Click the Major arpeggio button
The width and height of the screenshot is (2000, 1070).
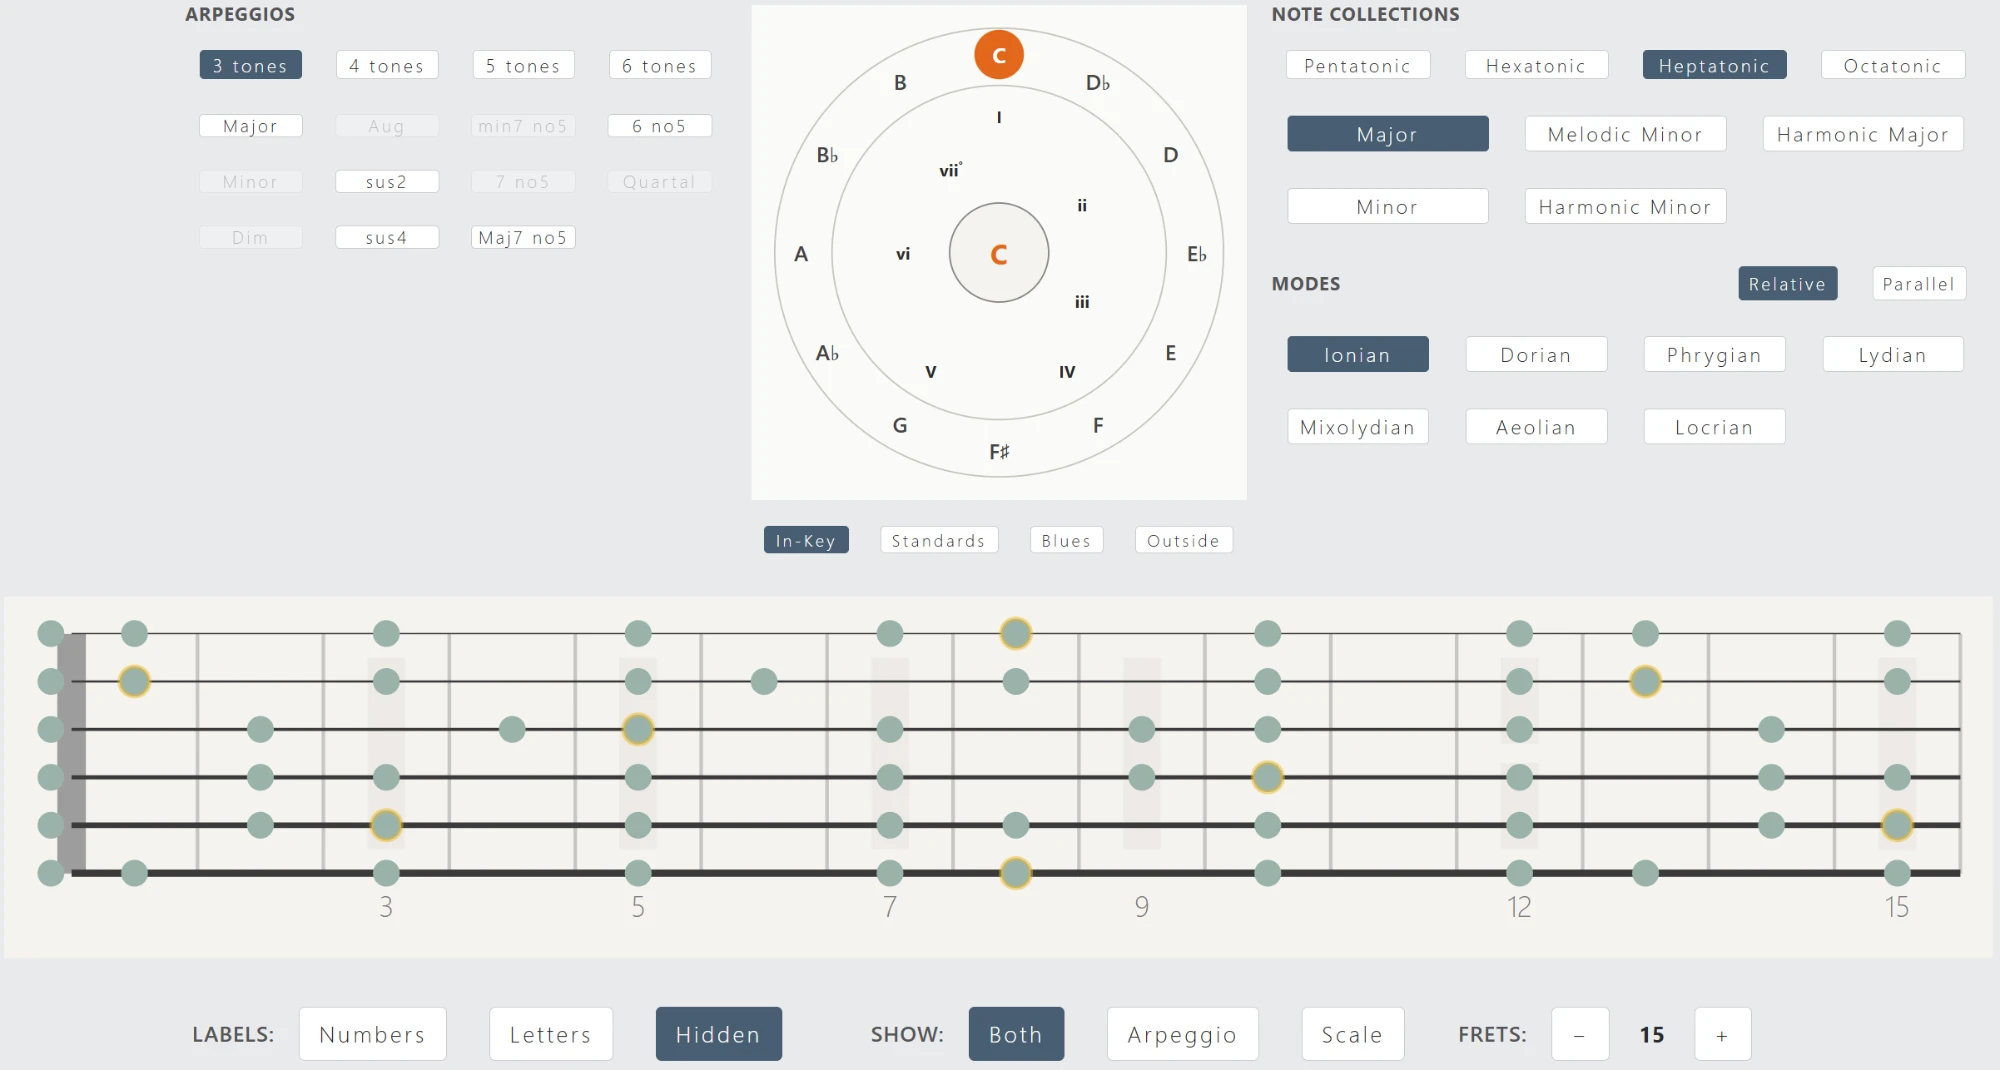tap(250, 126)
